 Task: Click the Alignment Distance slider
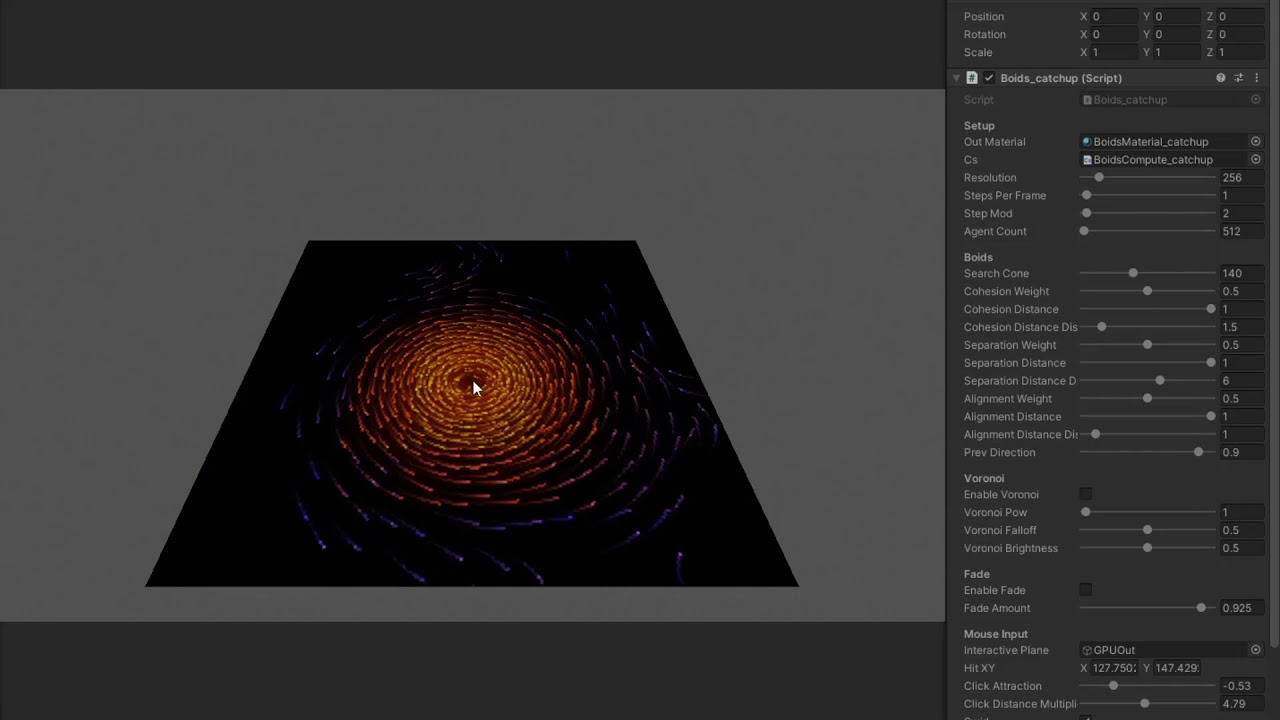pos(1148,418)
